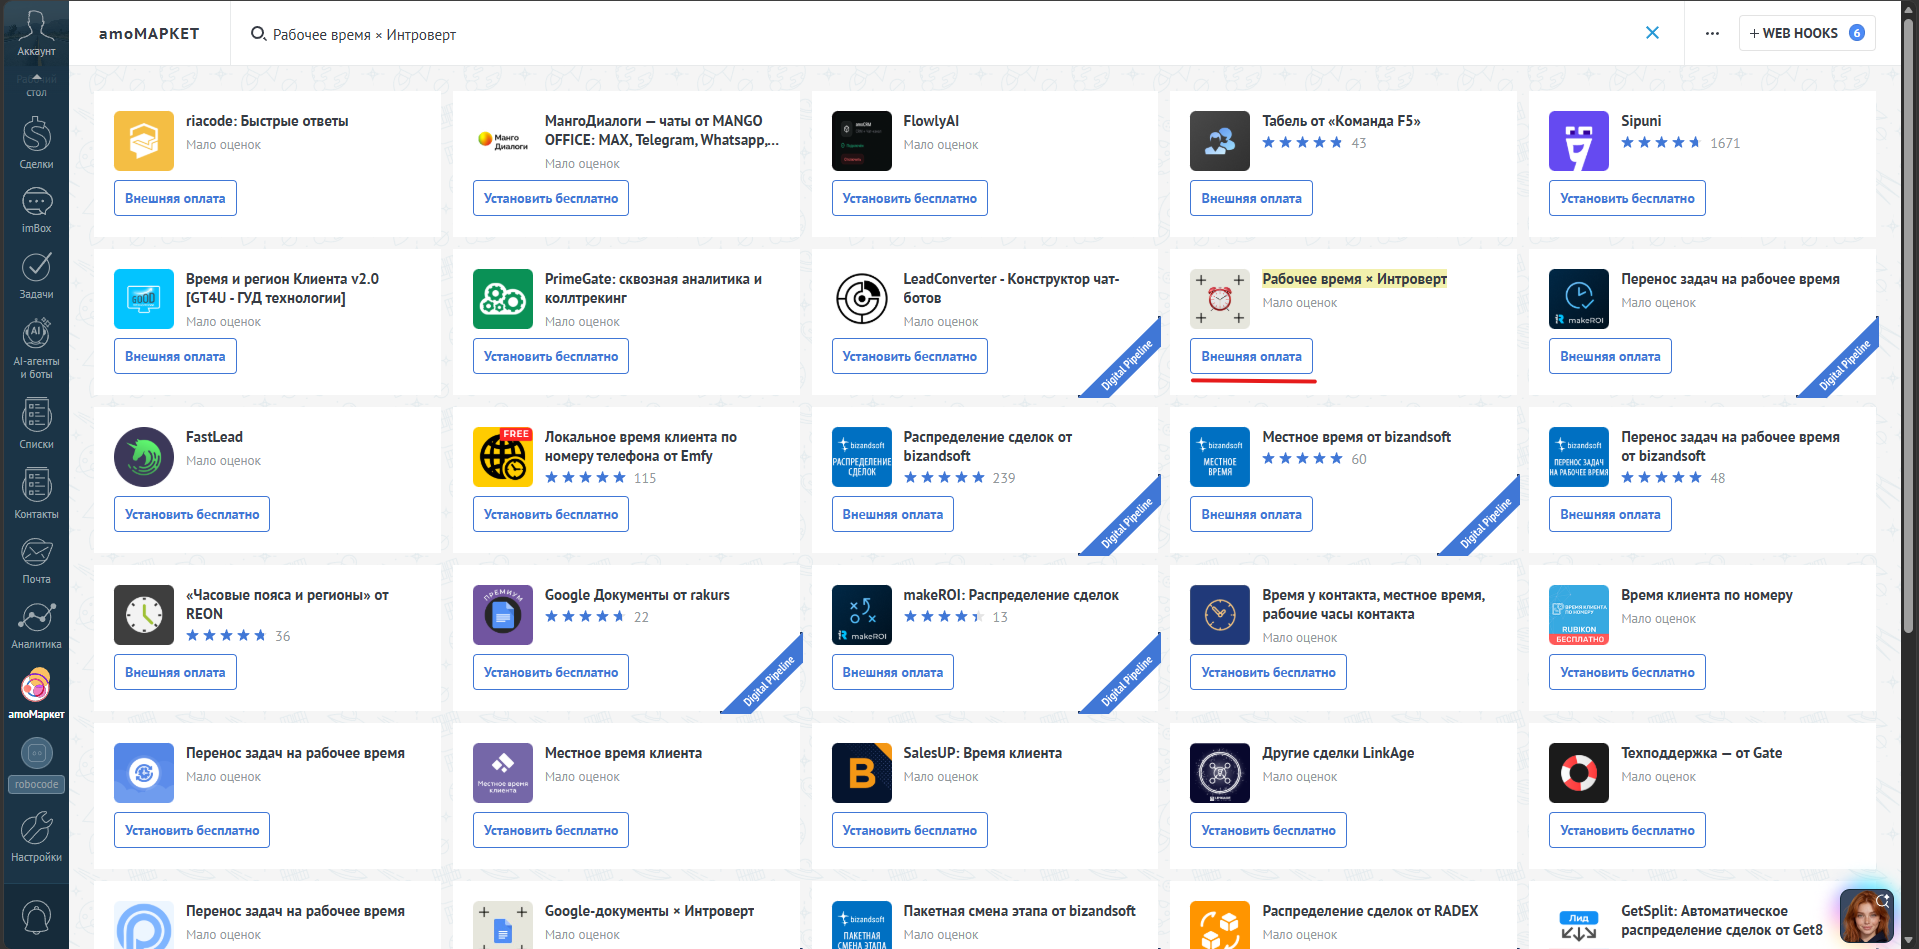
Task: Open riacode: Быстрые ответы title
Action: [x=267, y=121]
